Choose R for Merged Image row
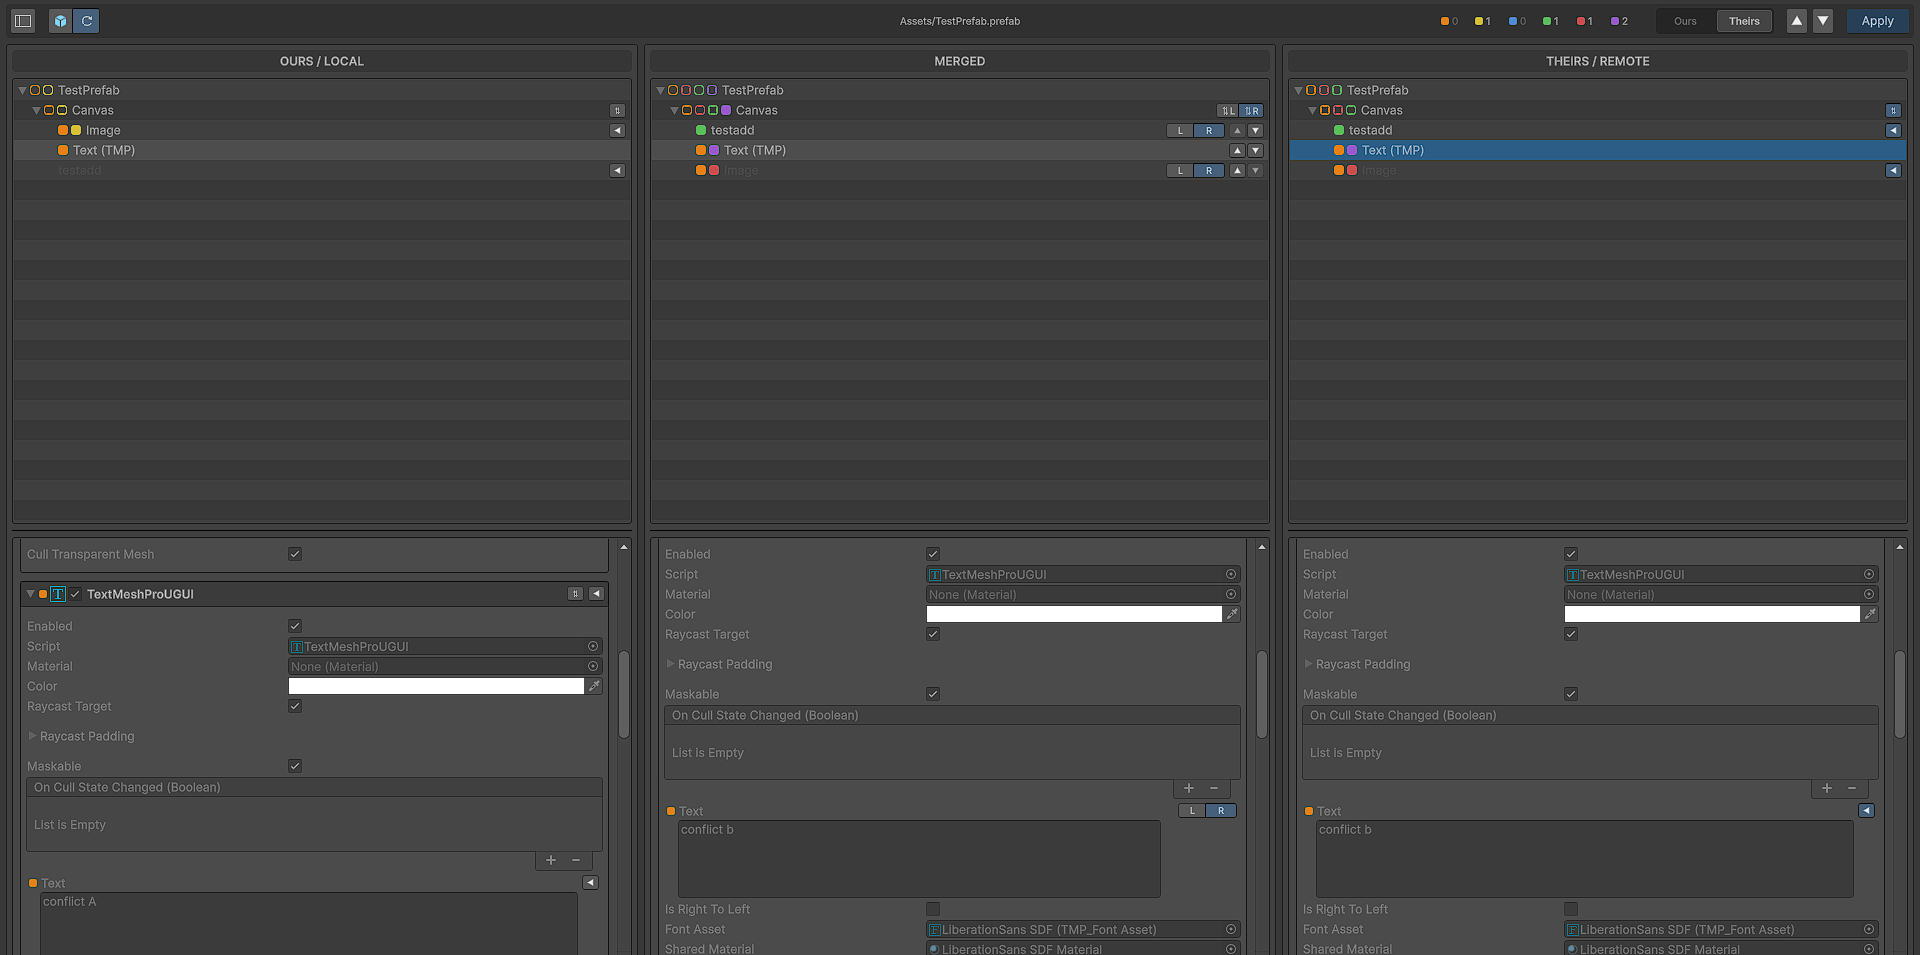The height and width of the screenshot is (955, 1920). tap(1209, 171)
